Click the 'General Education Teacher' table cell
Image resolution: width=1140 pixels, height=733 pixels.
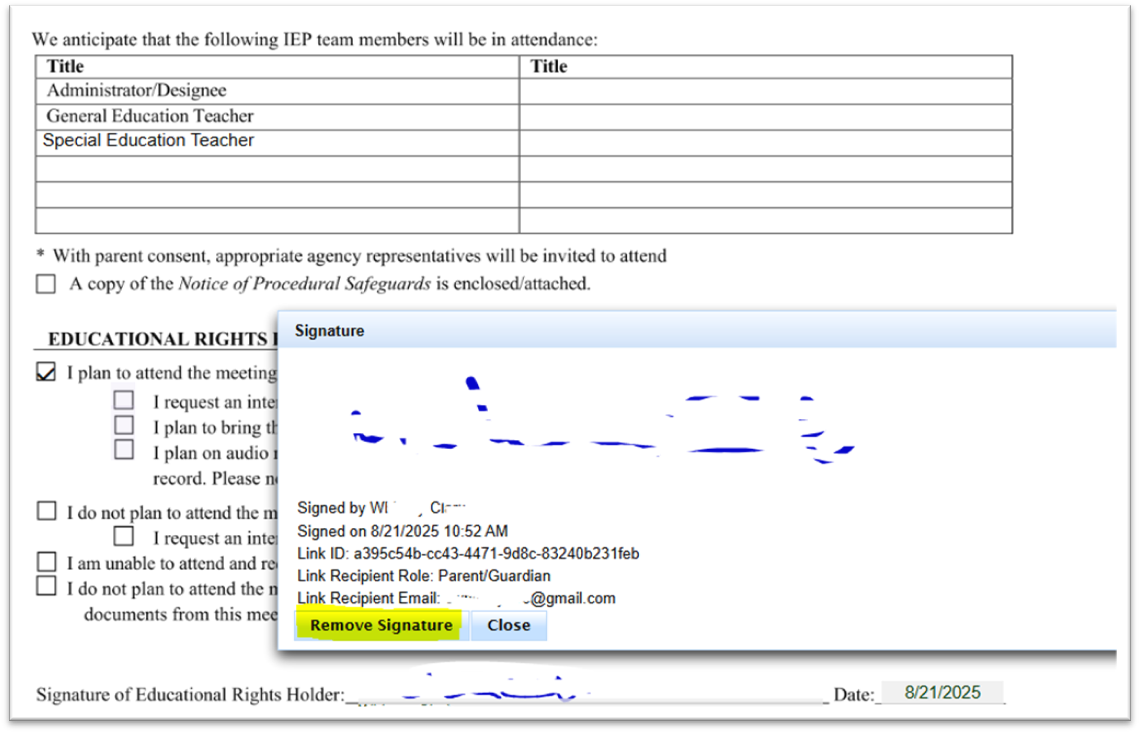point(277,117)
